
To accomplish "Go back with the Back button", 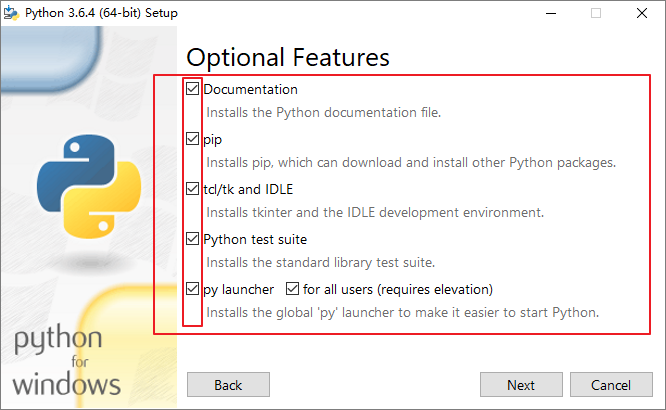I will coord(228,385).
